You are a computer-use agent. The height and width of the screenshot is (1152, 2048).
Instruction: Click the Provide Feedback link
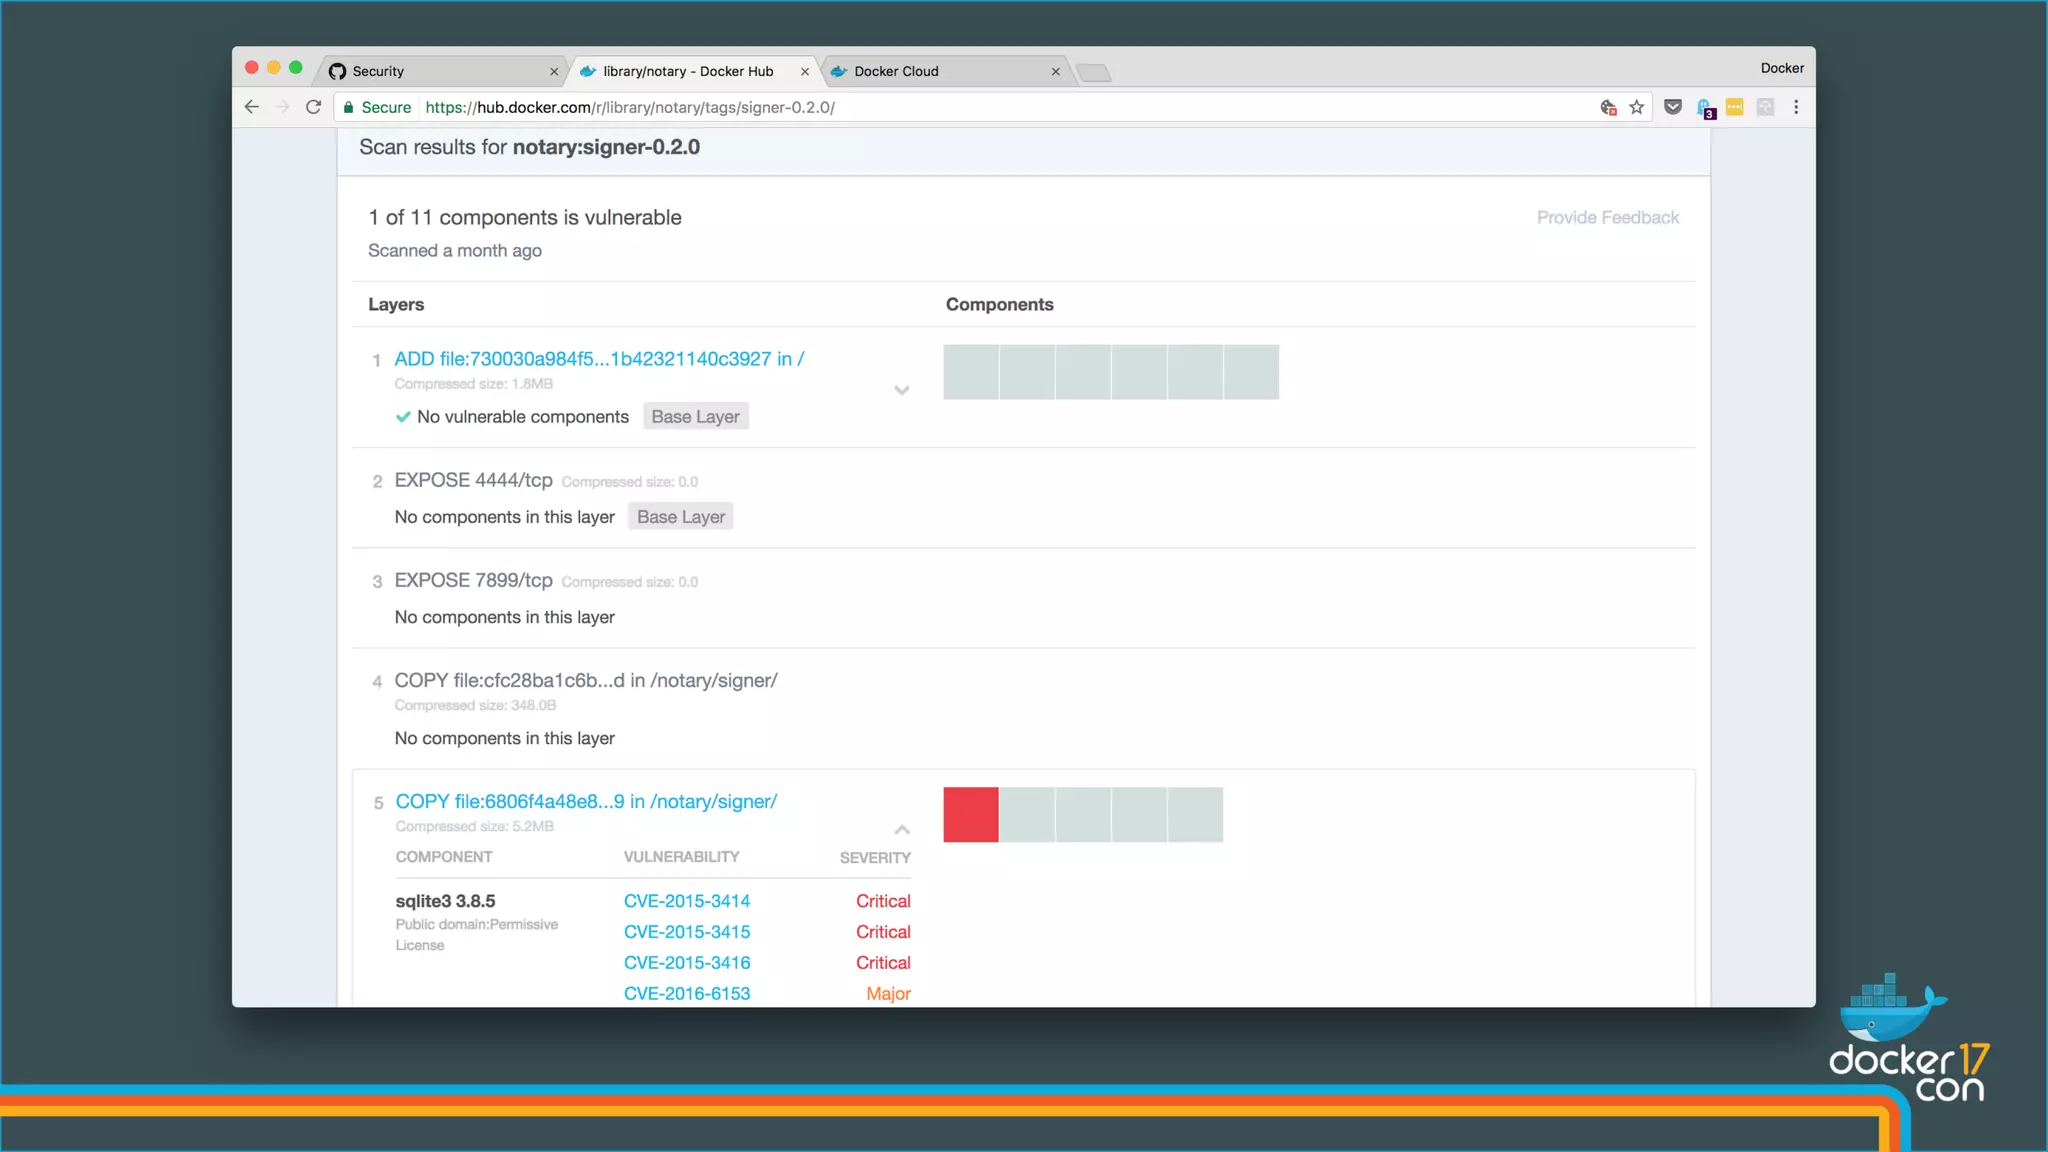(x=1607, y=217)
